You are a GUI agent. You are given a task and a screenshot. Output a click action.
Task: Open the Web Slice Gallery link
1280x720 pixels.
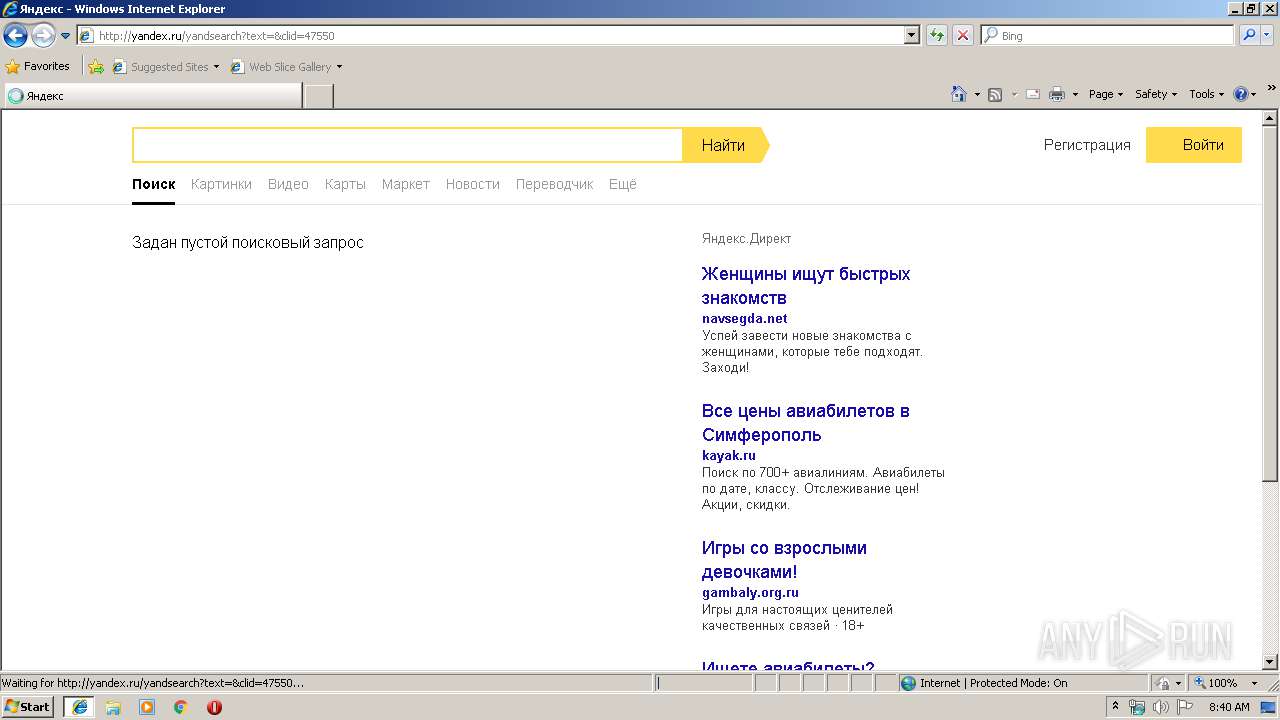[286, 67]
